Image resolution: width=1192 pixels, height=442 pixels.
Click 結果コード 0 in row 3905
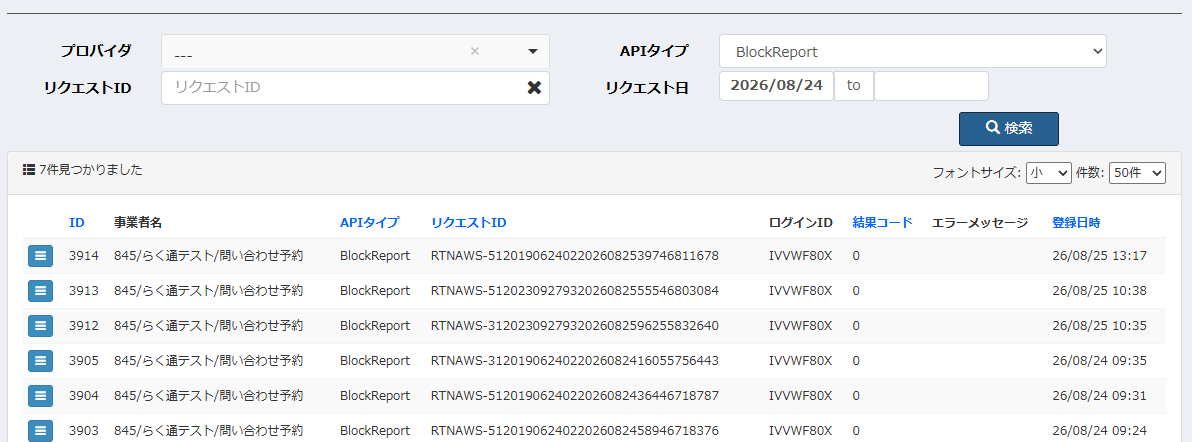(x=856, y=361)
